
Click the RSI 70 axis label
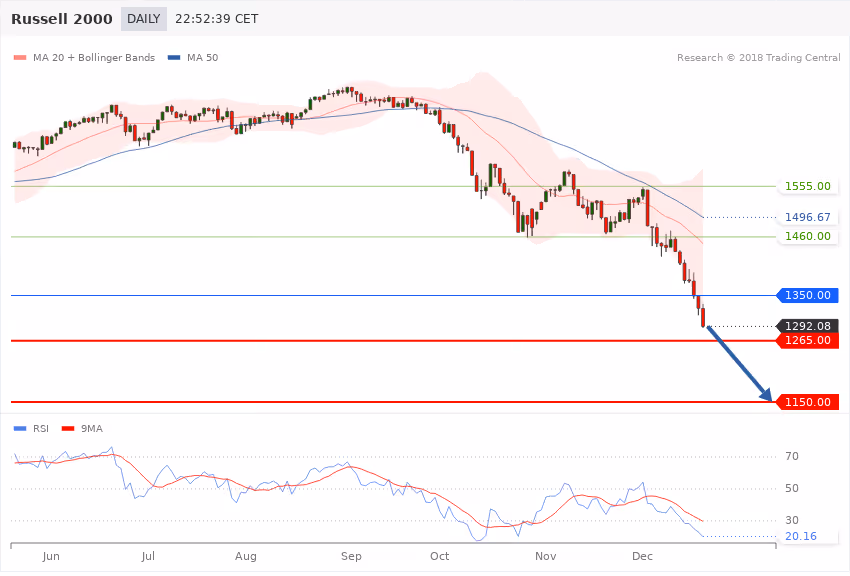pyautogui.click(x=792, y=456)
